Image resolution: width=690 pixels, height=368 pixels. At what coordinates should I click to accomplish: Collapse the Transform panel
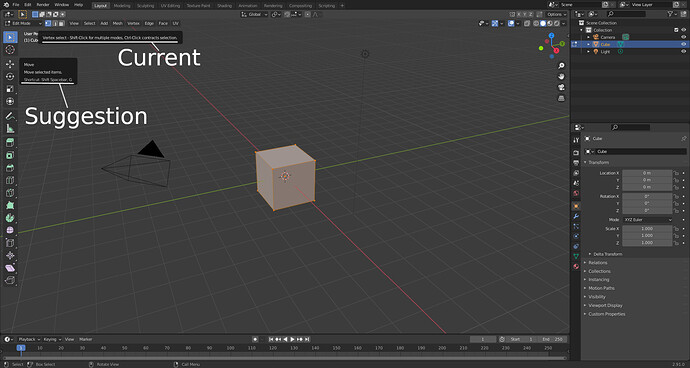point(598,162)
